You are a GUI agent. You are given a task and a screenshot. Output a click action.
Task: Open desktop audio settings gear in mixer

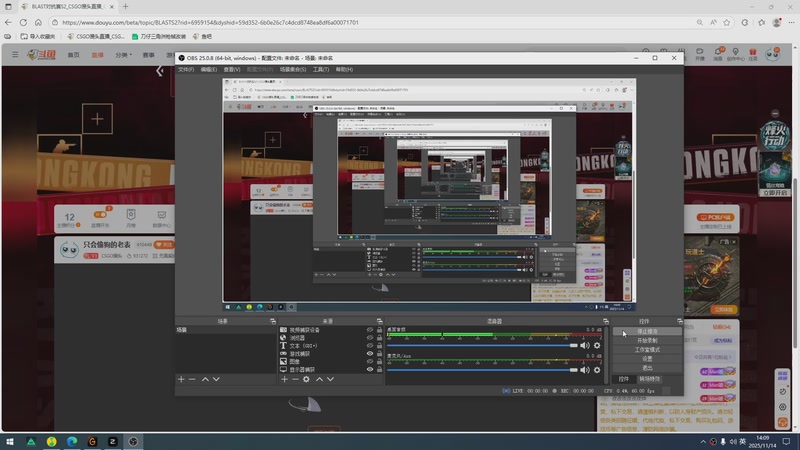click(597, 345)
